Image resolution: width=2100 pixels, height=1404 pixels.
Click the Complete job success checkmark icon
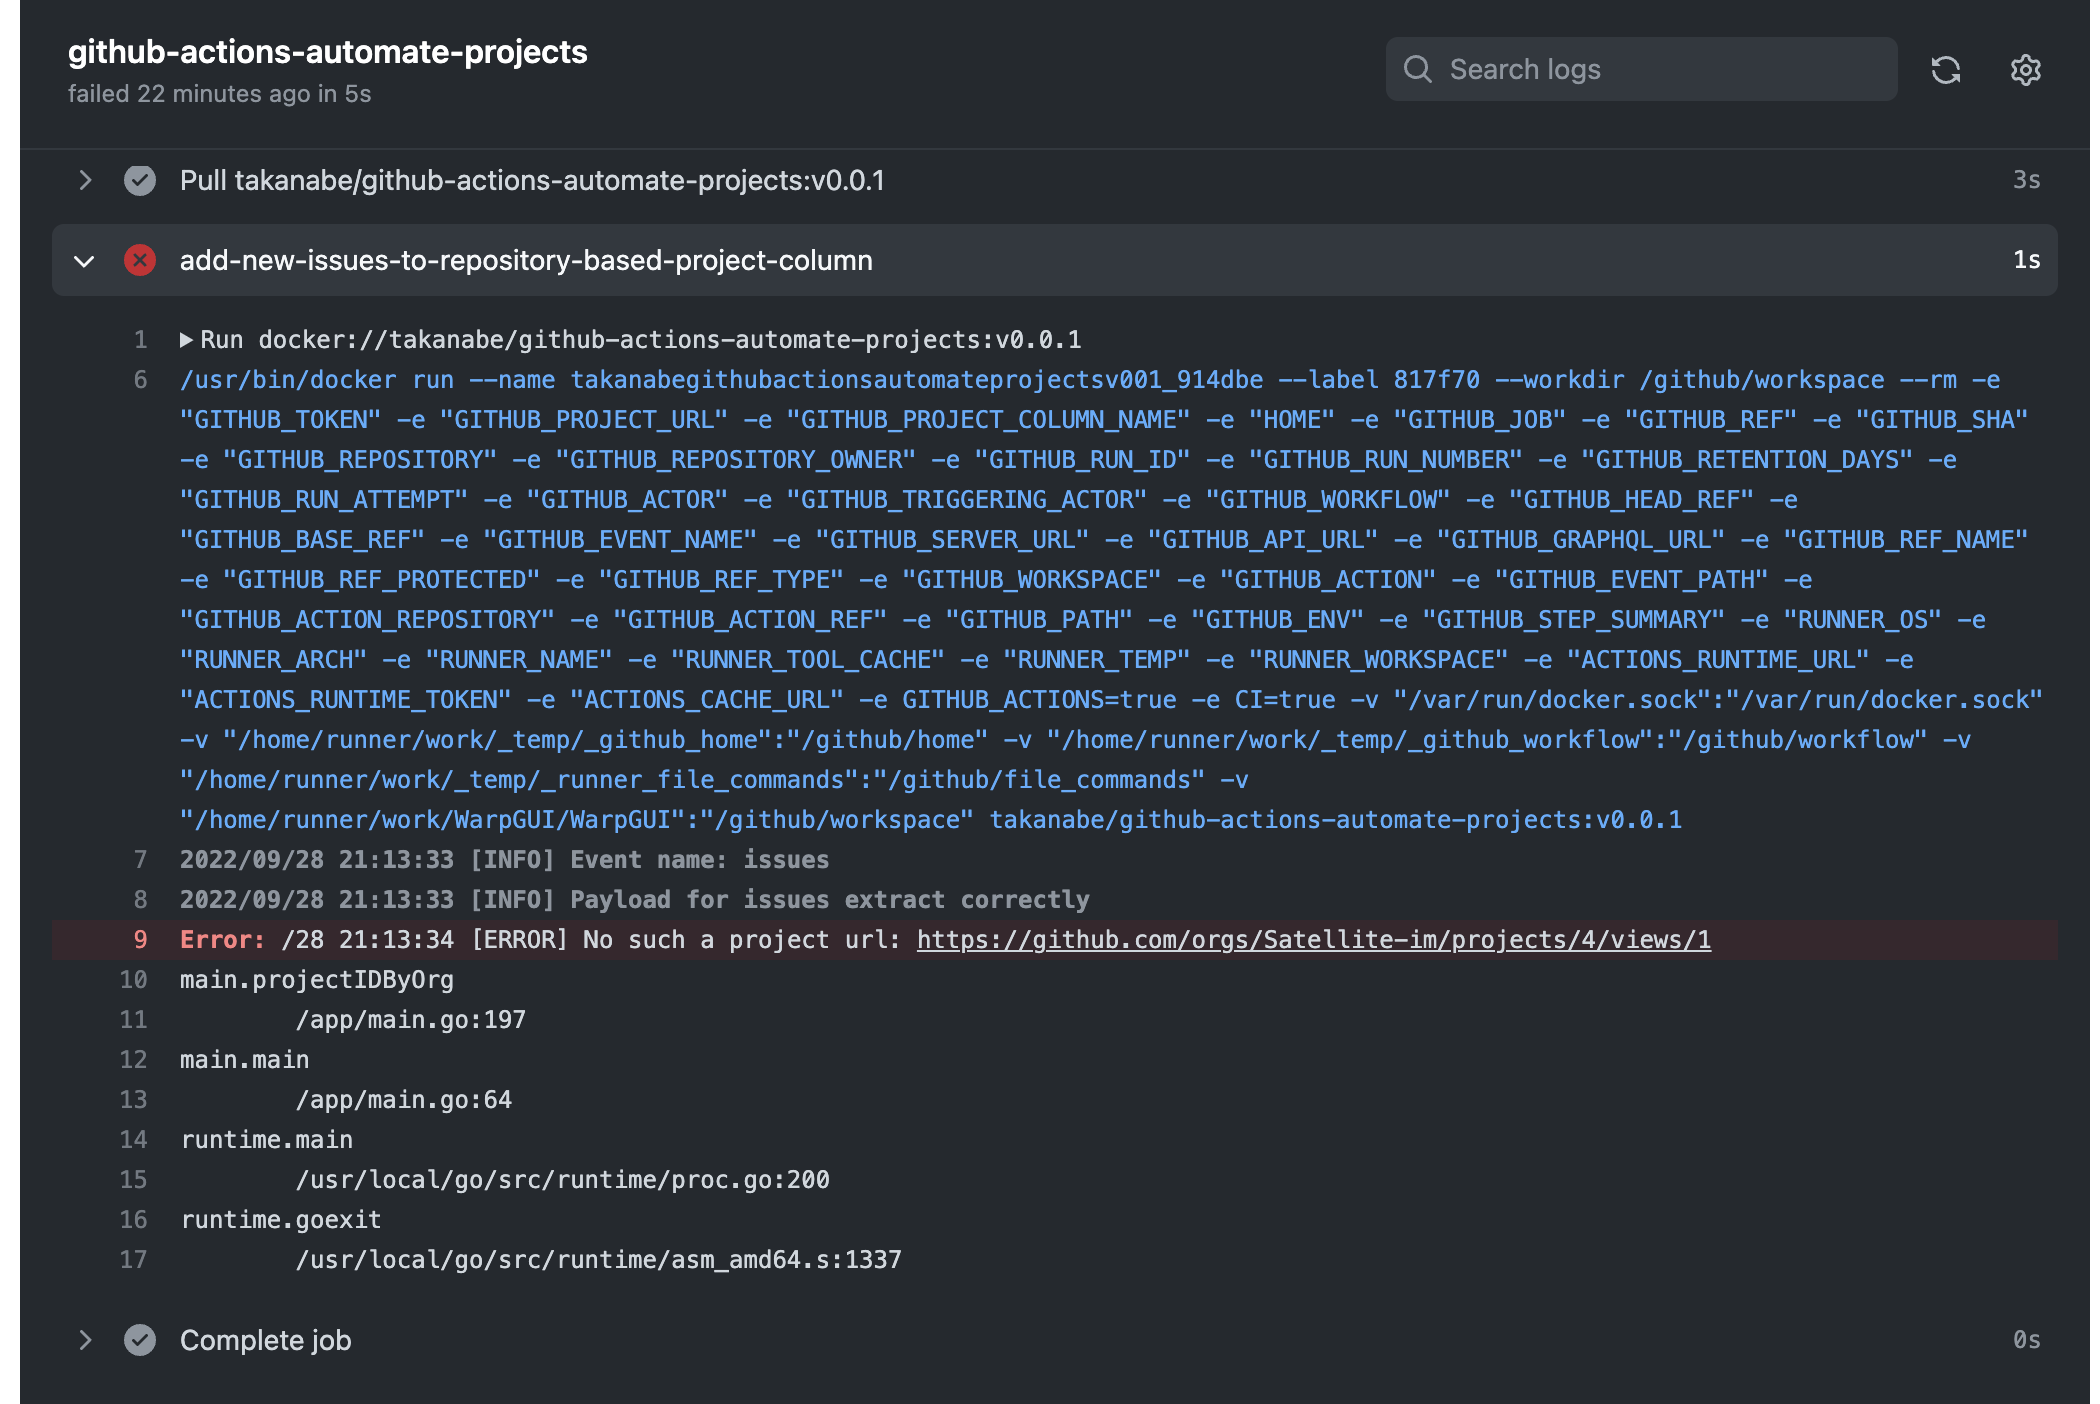[139, 1340]
